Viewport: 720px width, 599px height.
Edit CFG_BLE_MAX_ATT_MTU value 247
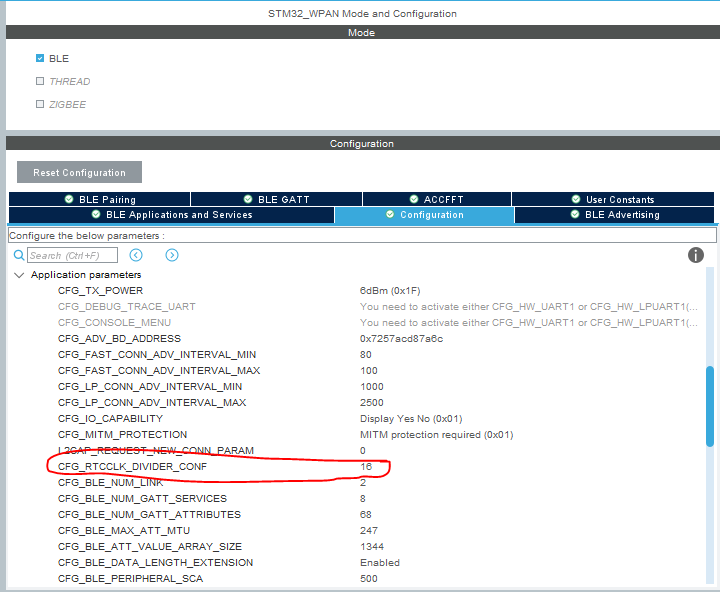[369, 531]
